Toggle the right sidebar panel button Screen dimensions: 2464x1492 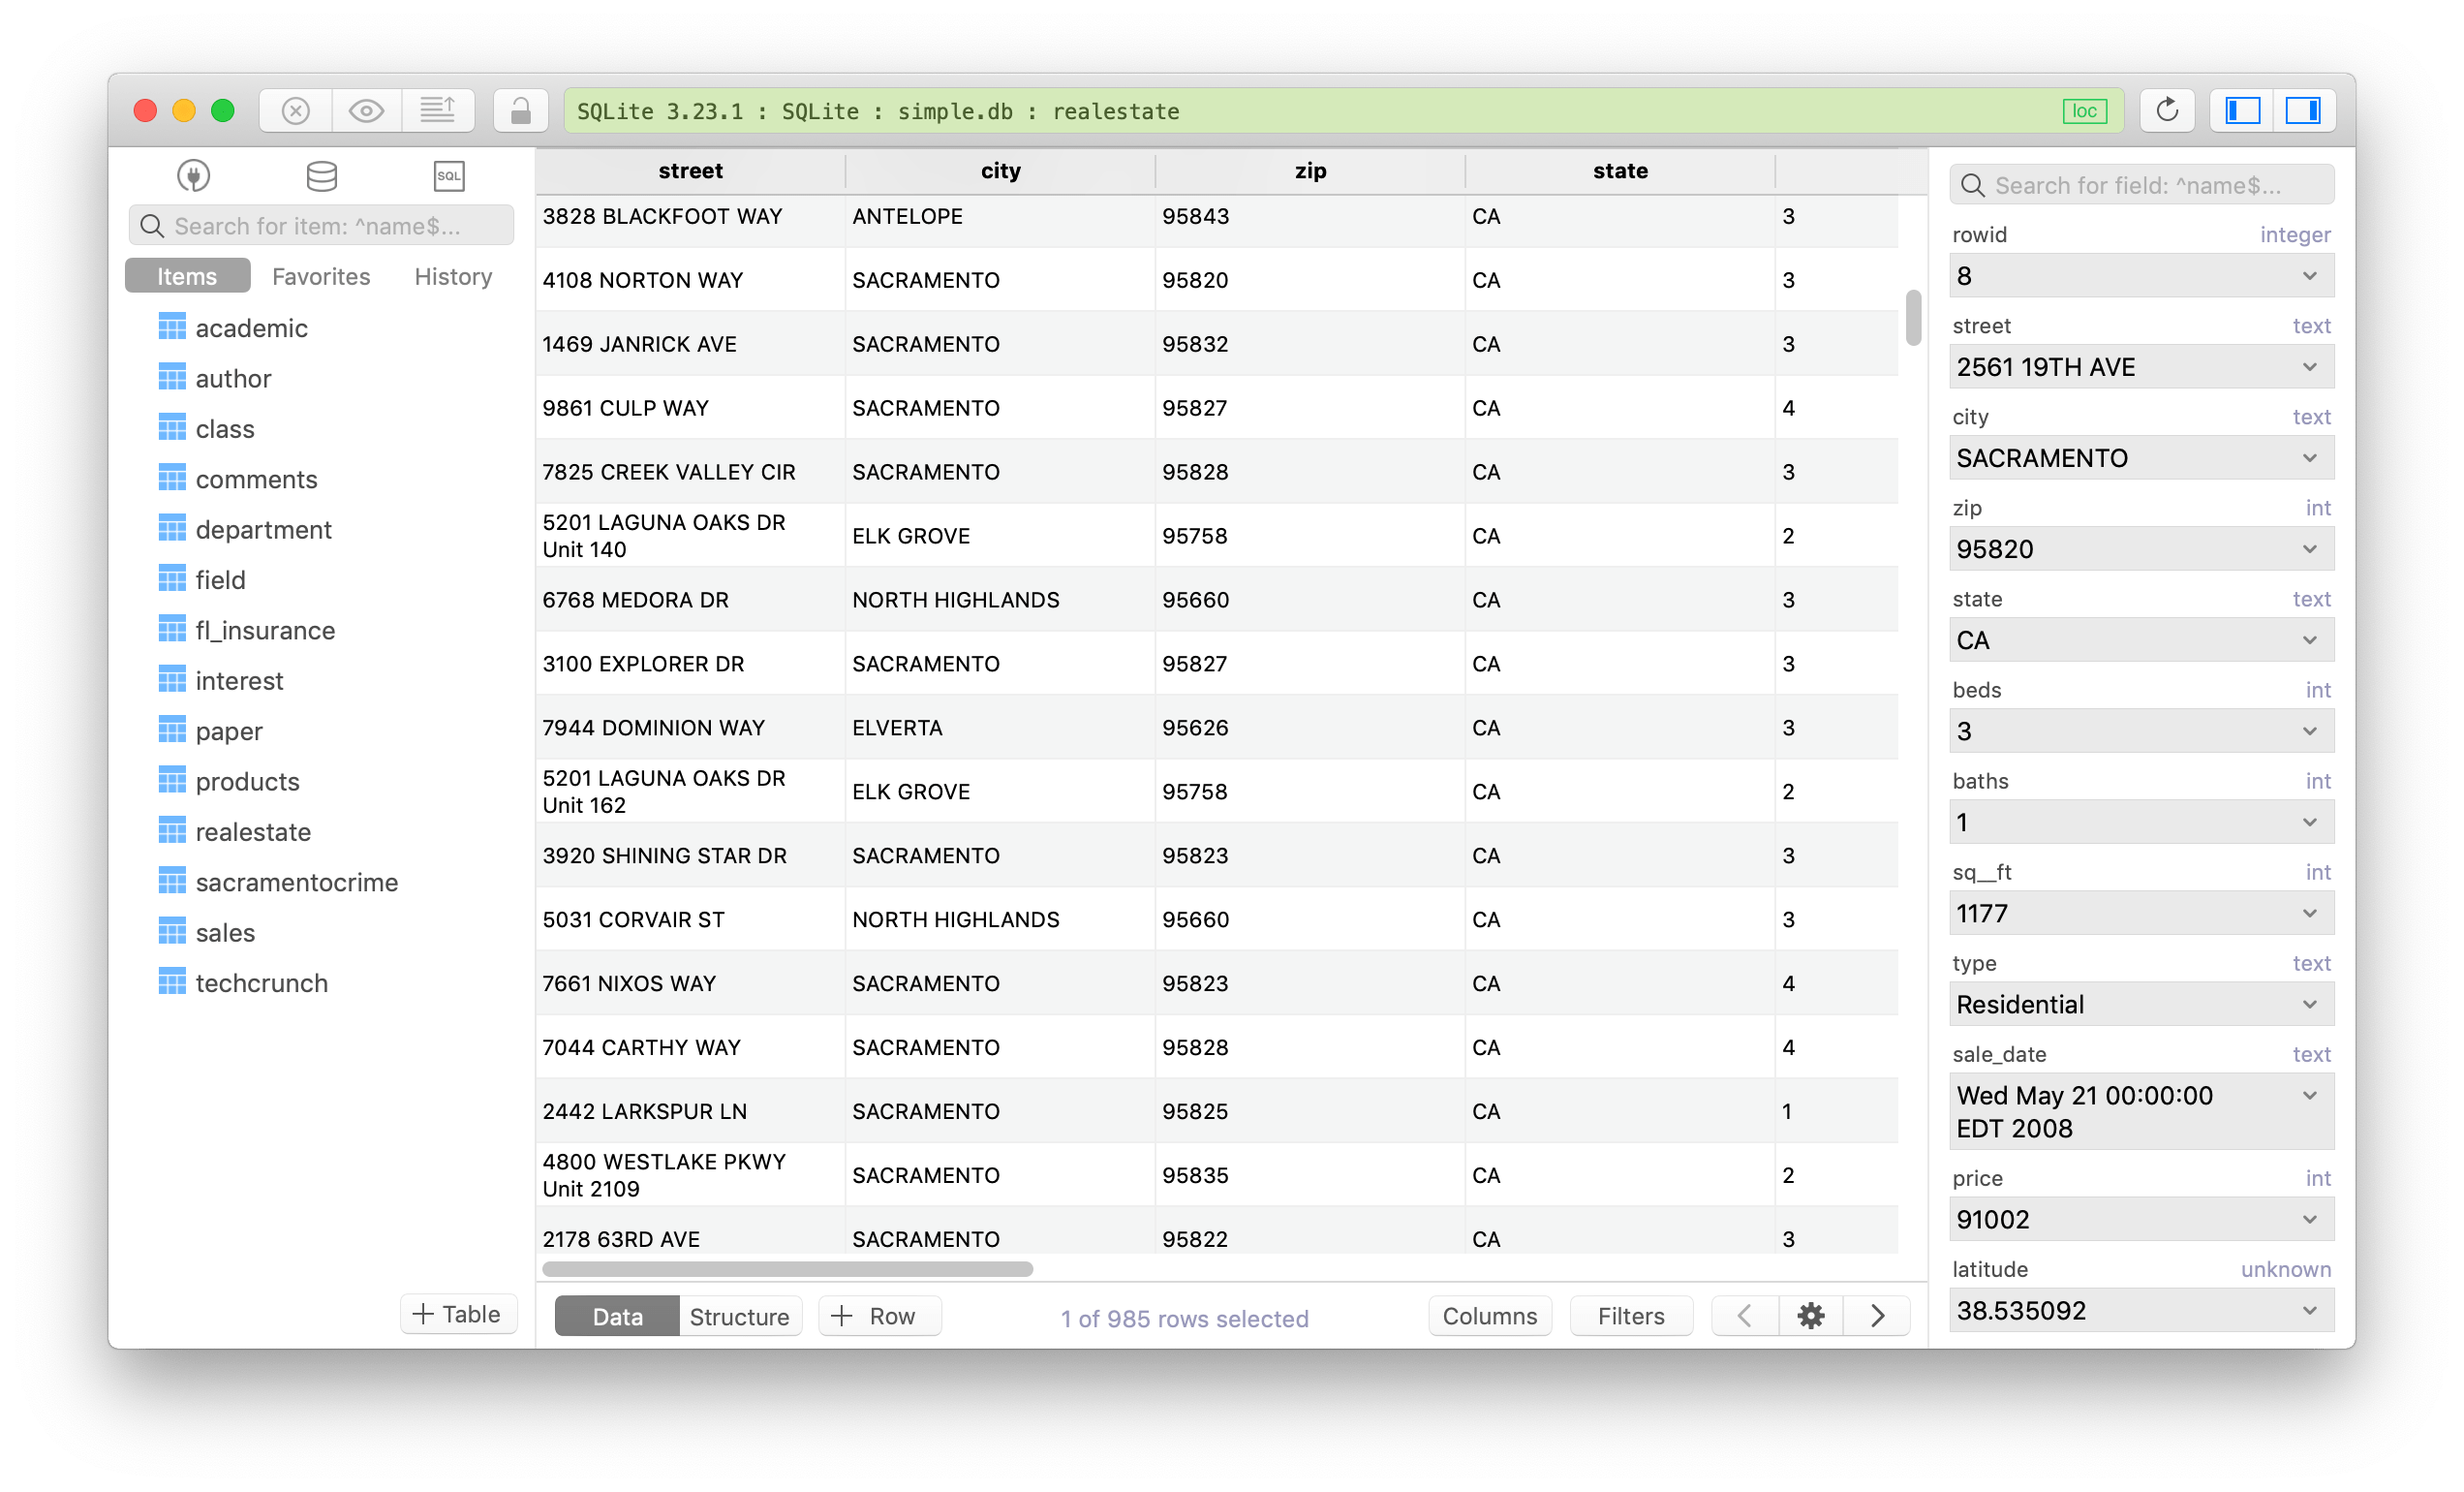point(2303,110)
